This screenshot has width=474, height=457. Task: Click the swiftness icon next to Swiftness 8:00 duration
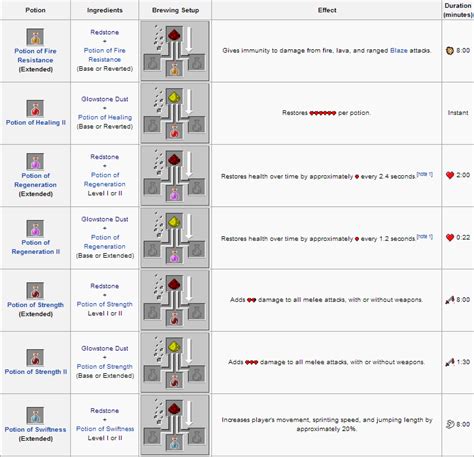[450, 424]
